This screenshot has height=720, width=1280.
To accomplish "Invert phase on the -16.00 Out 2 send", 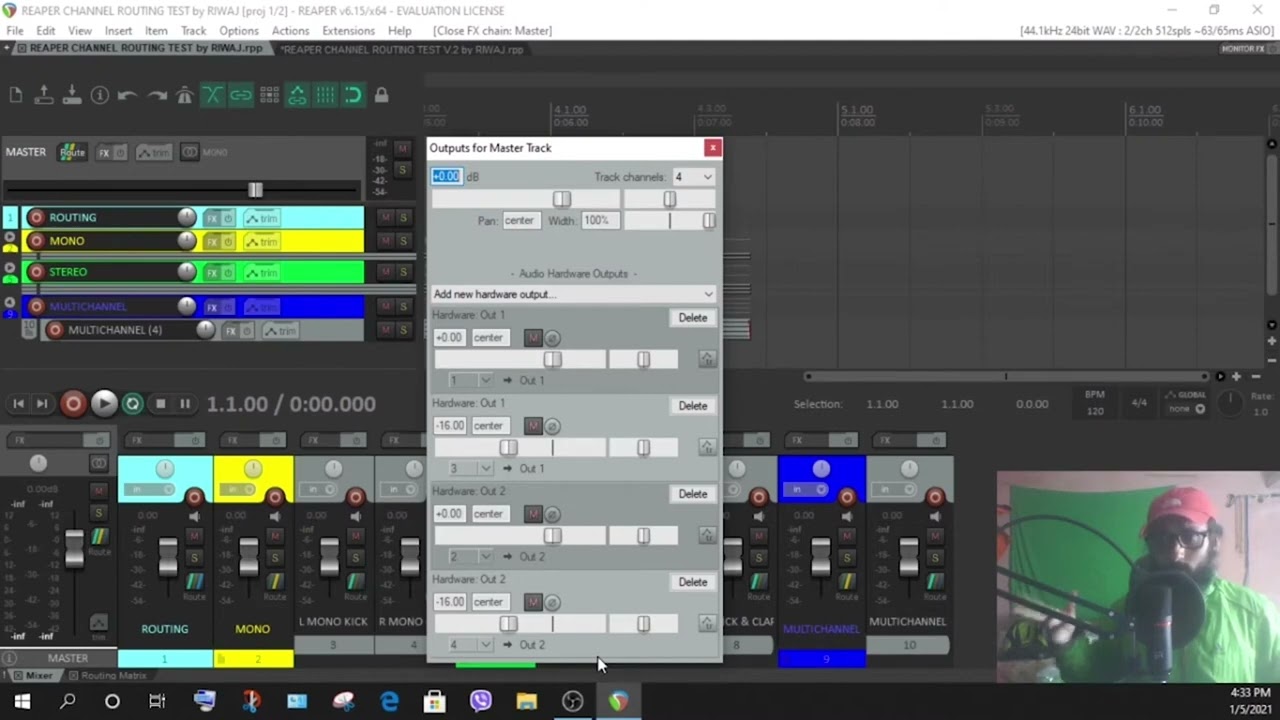I will point(553,602).
